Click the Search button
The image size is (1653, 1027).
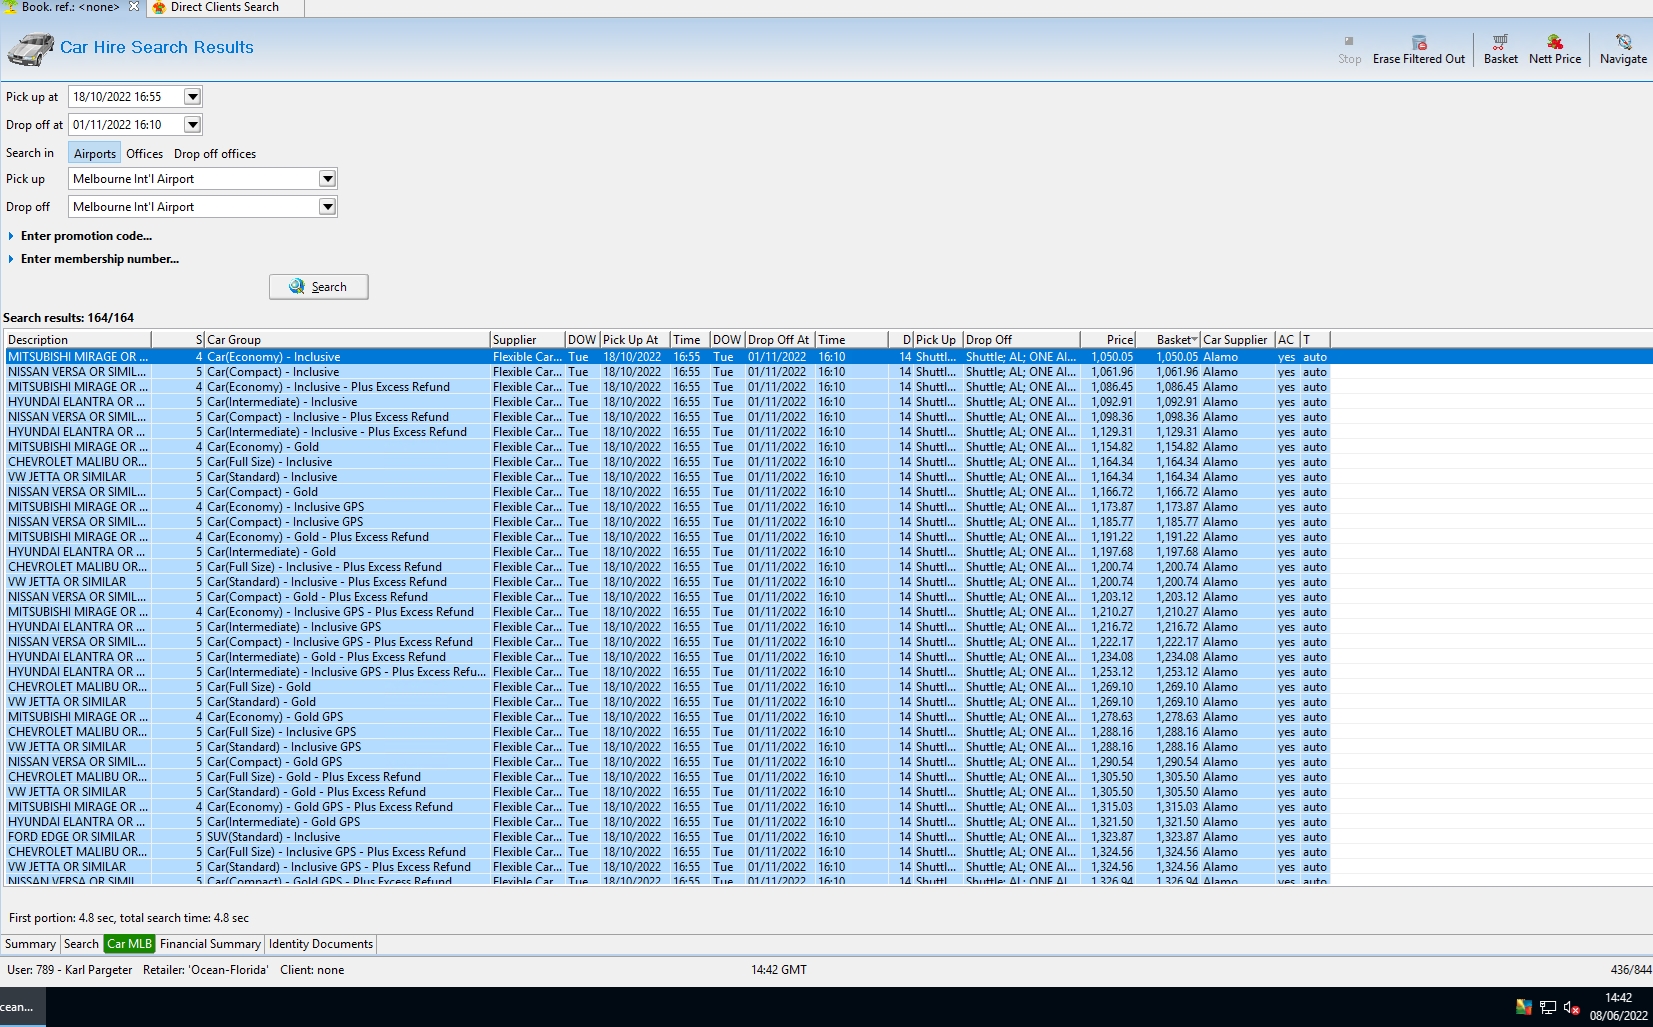tap(319, 287)
